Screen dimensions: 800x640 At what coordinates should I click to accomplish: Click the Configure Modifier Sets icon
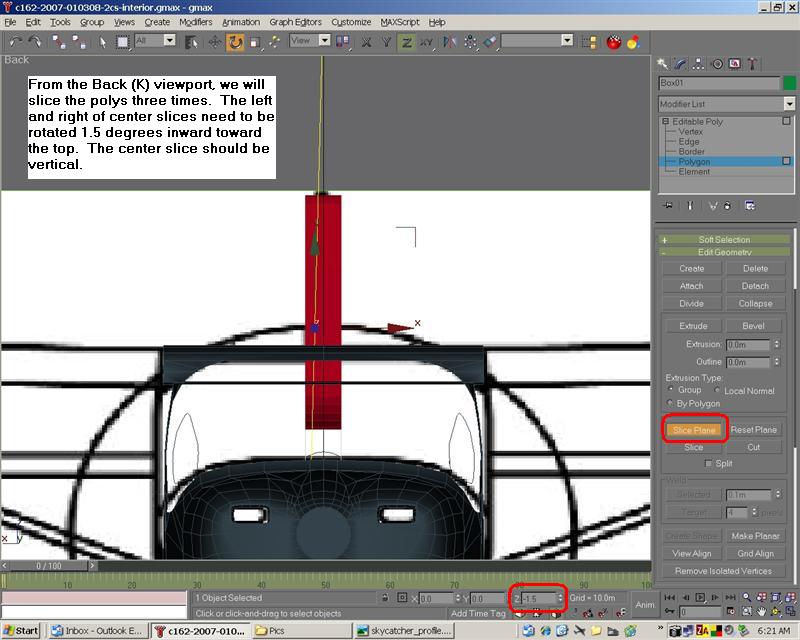pos(750,206)
